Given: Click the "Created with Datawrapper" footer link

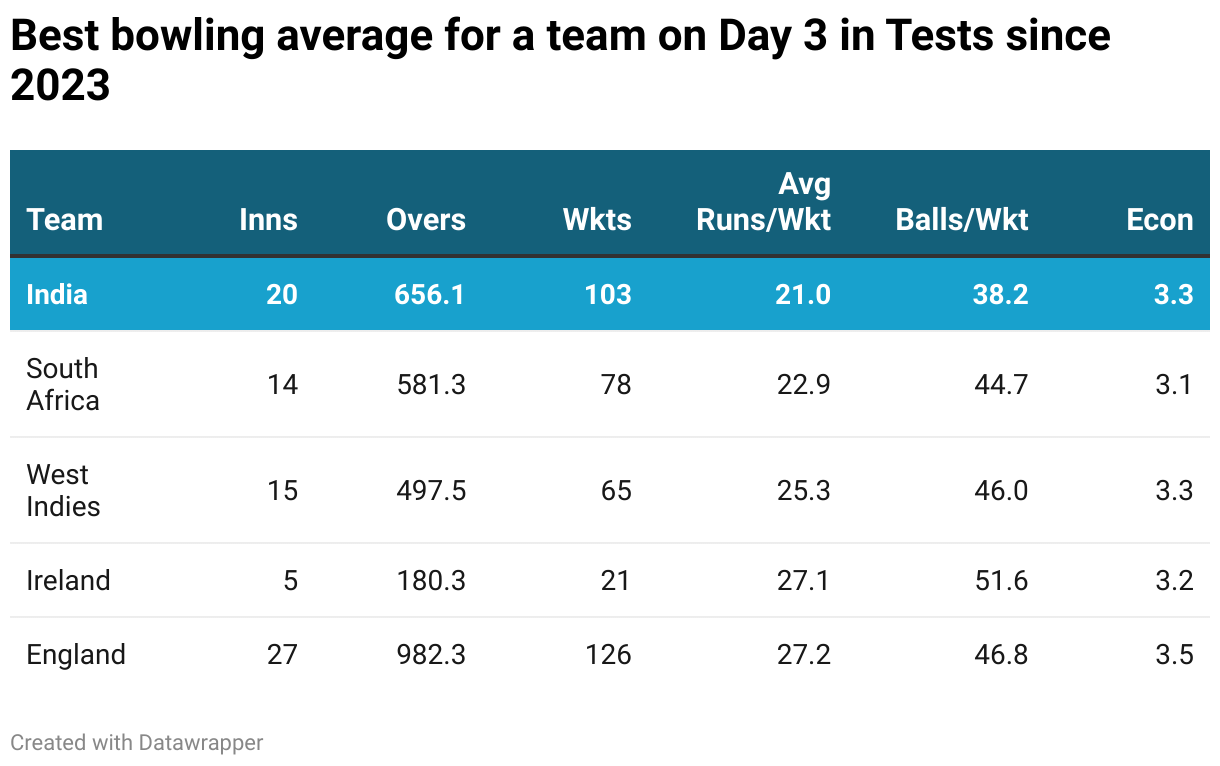Looking at the screenshot, I should click(136, 742).
